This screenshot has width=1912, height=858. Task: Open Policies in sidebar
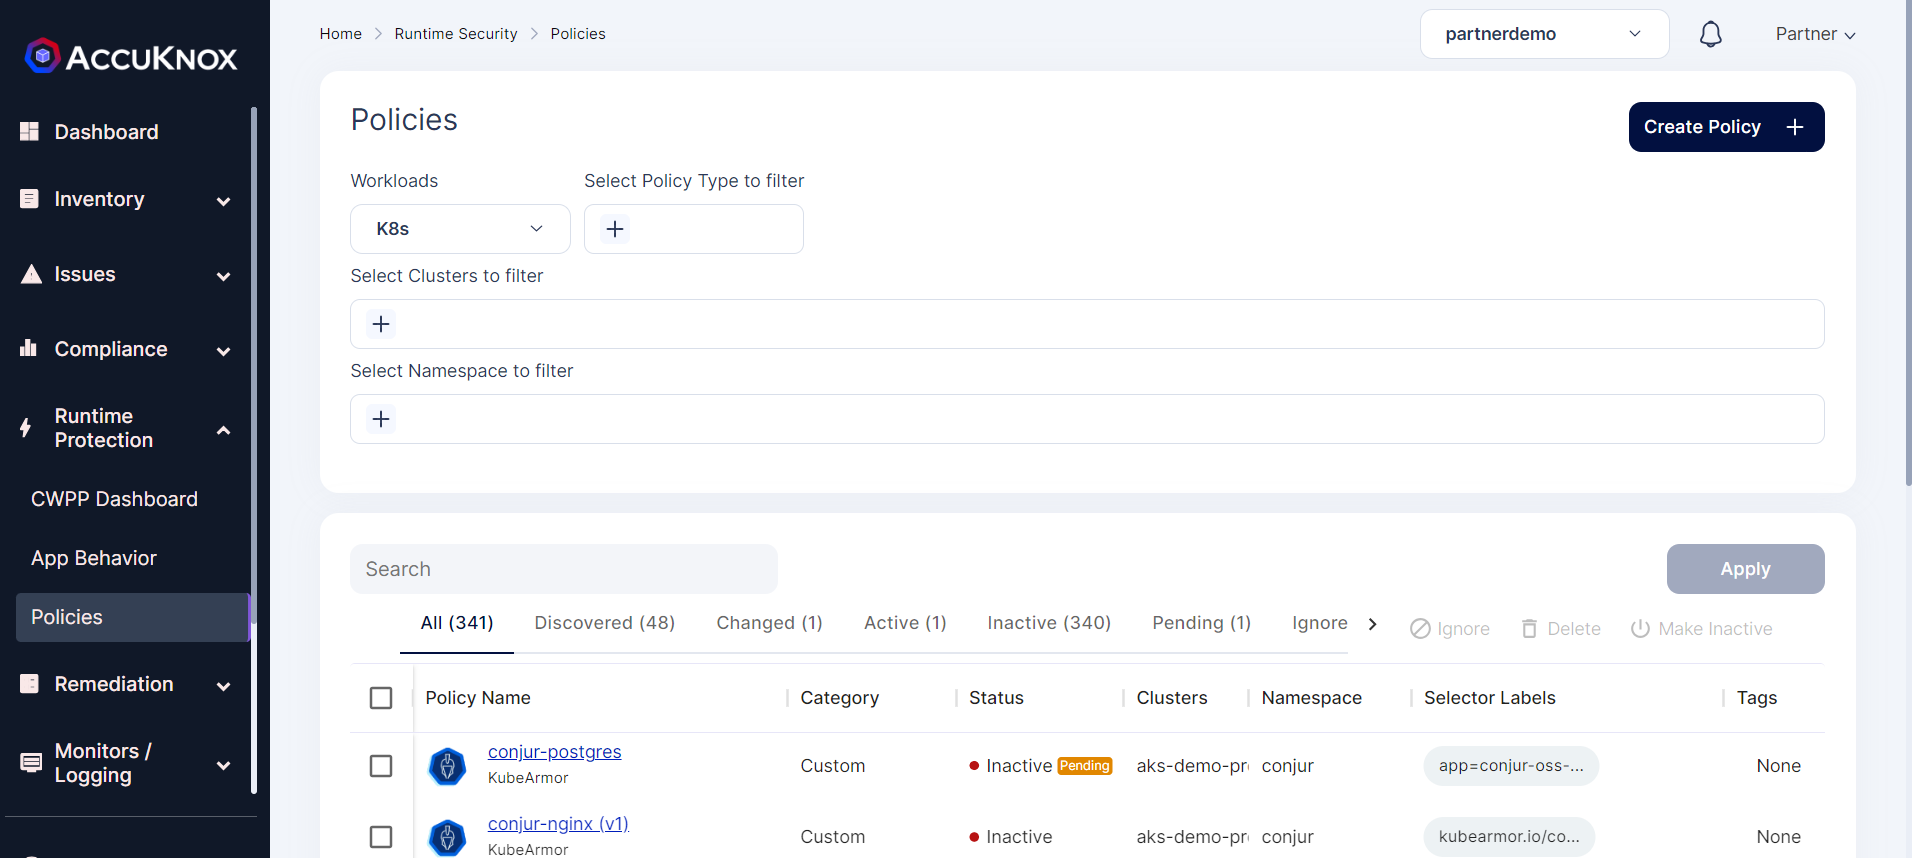[132, 617]
